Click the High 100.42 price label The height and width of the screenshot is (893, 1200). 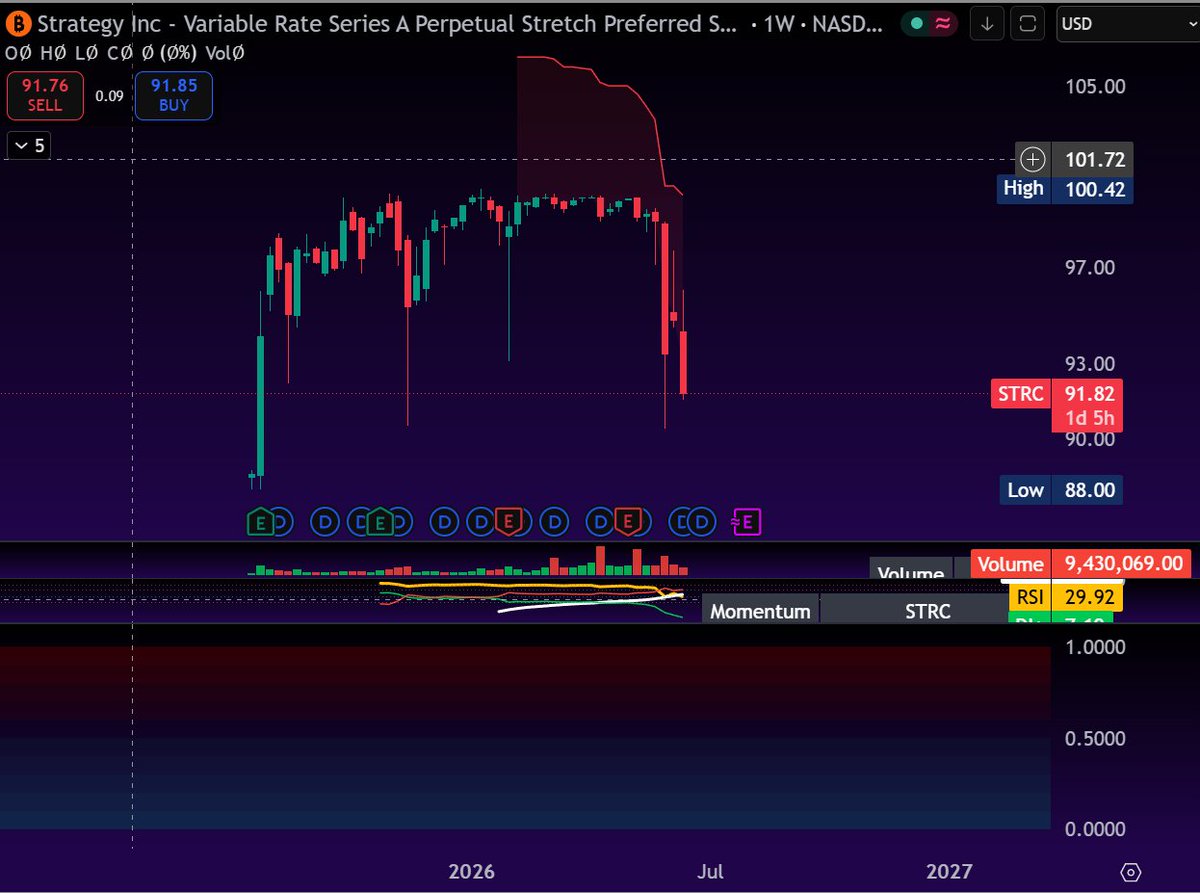(x=1065, y=189)
